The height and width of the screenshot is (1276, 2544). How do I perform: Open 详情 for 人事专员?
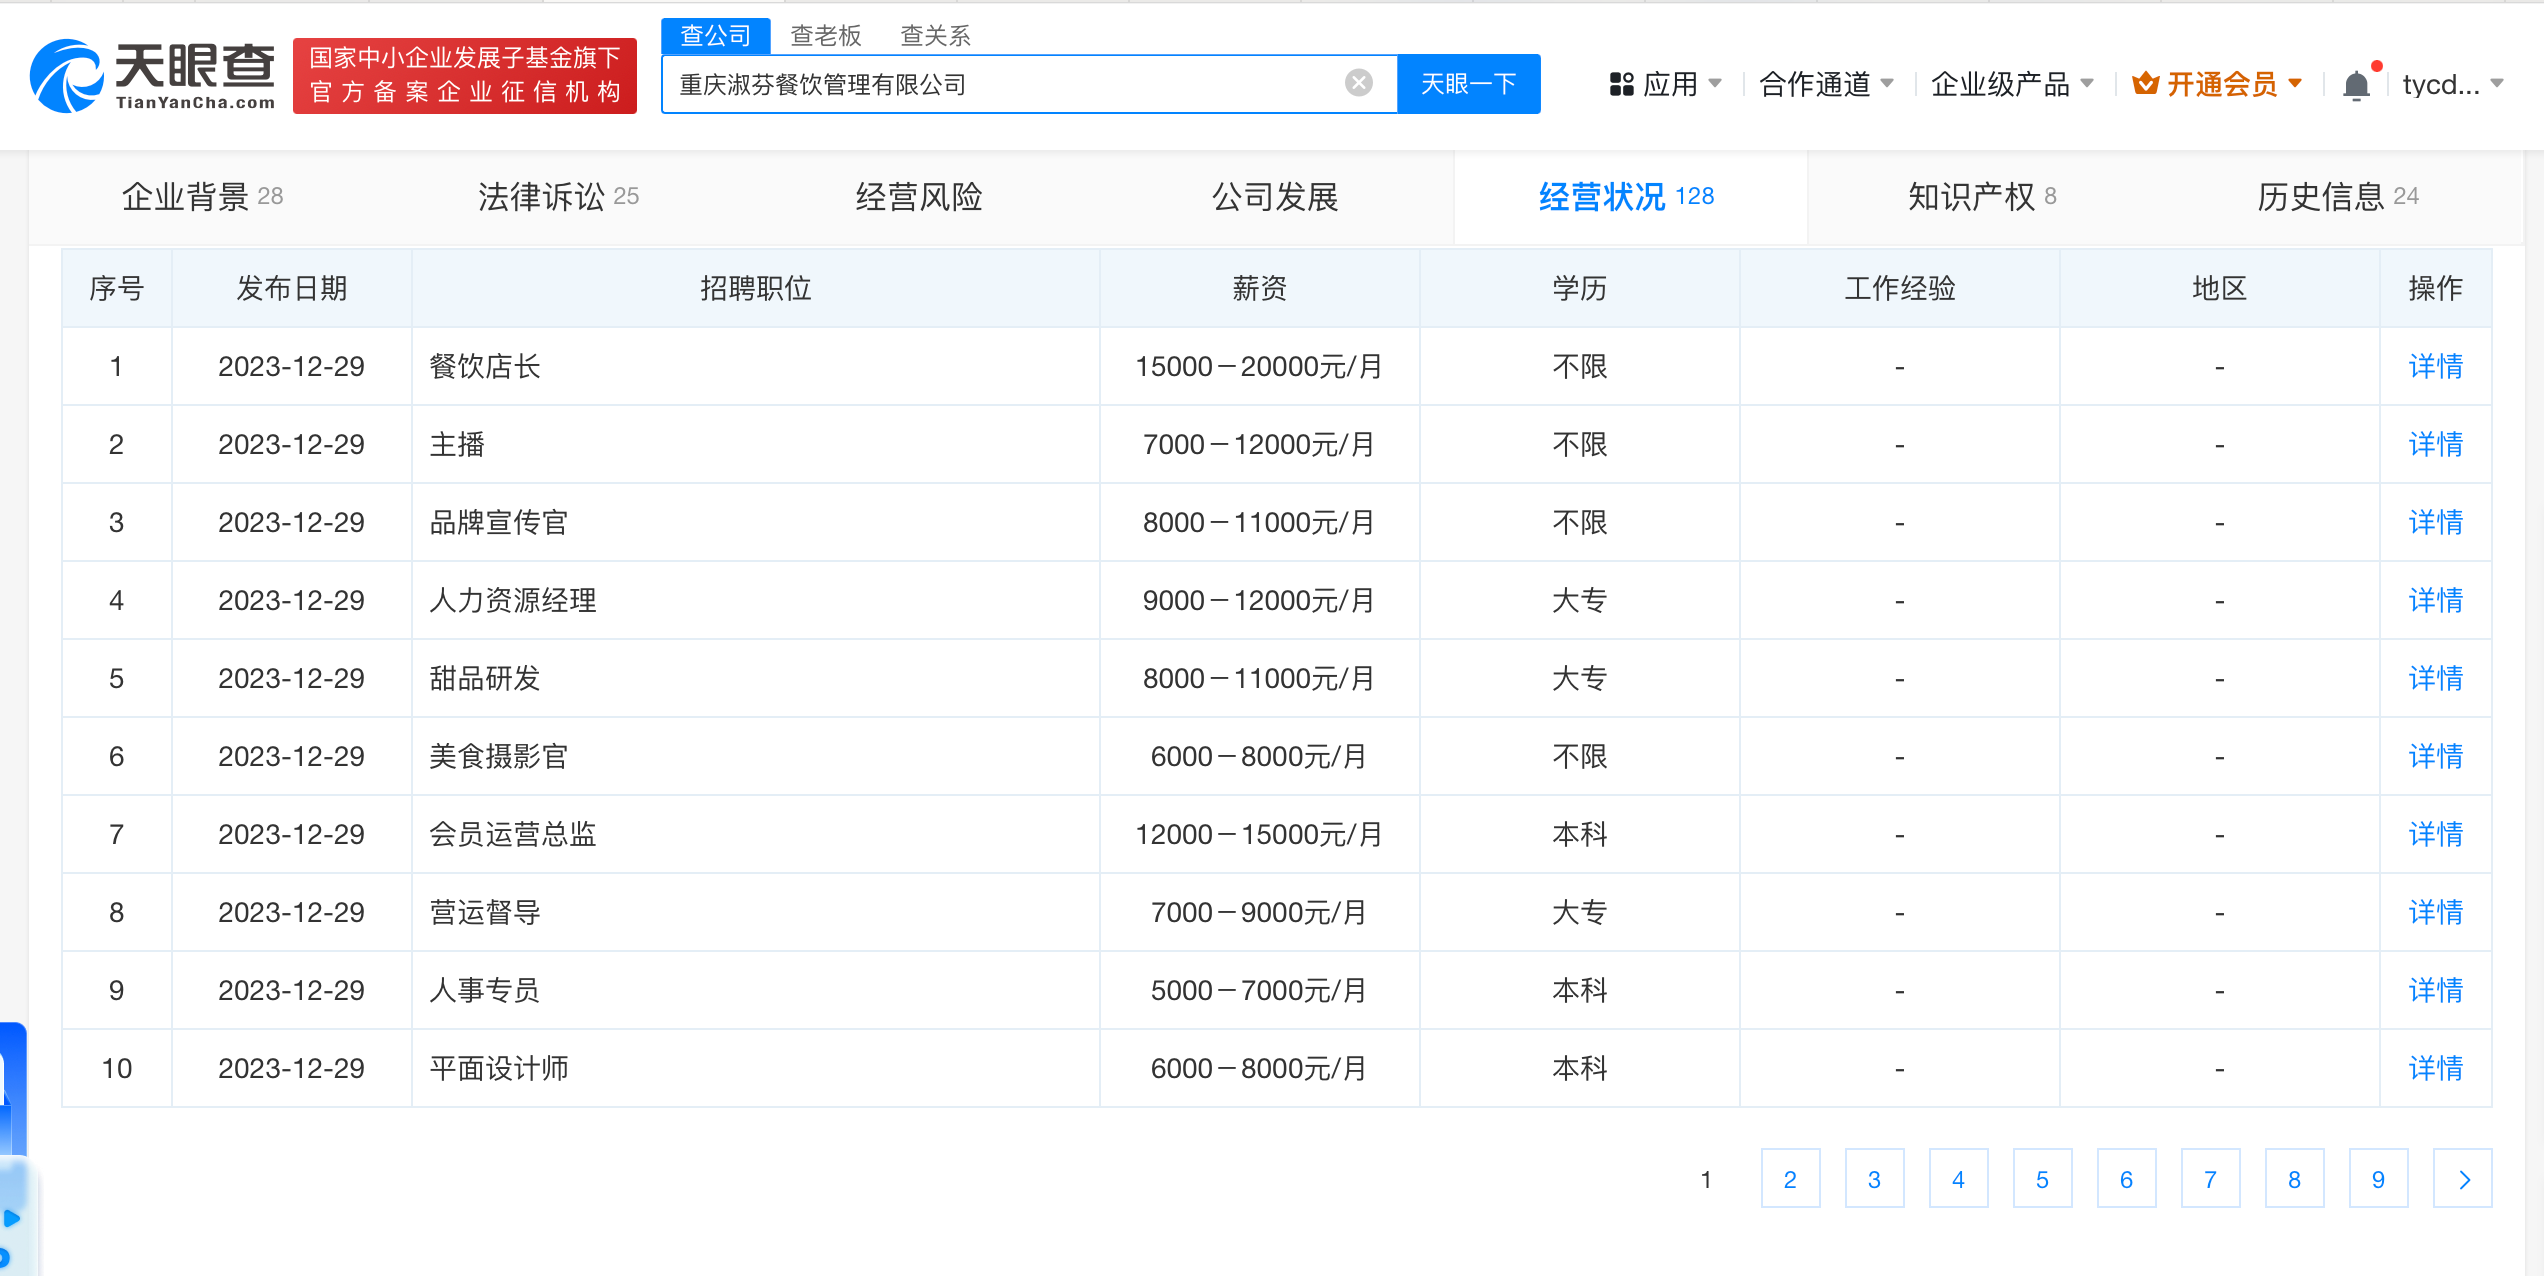coord(2436,991)
